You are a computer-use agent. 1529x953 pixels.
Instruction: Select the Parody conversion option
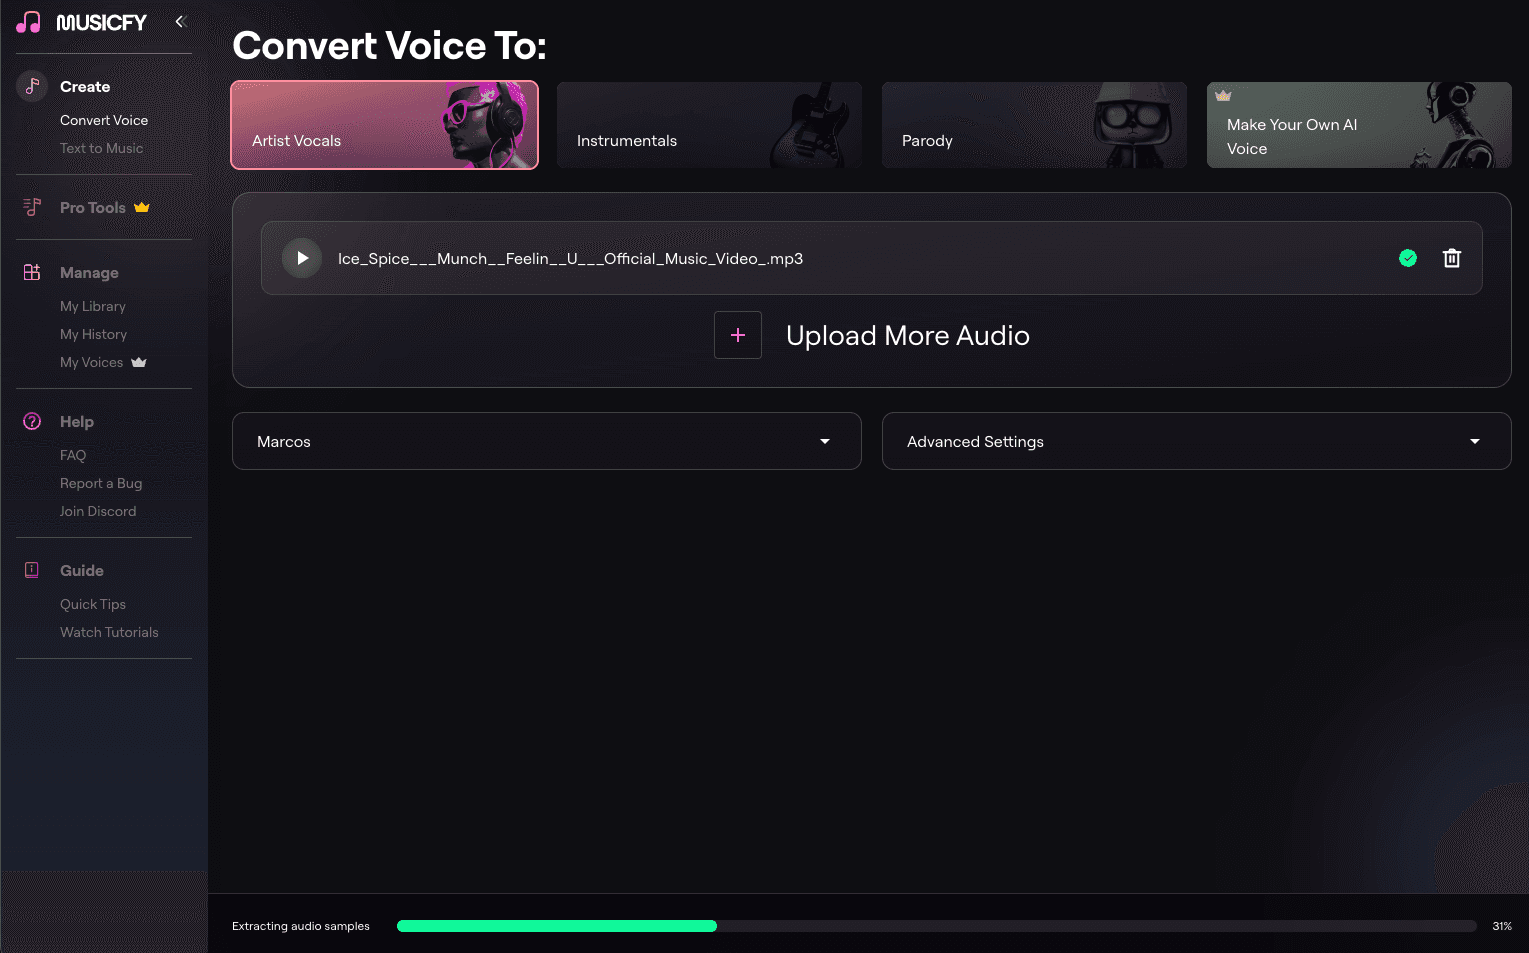(1033, 125)
